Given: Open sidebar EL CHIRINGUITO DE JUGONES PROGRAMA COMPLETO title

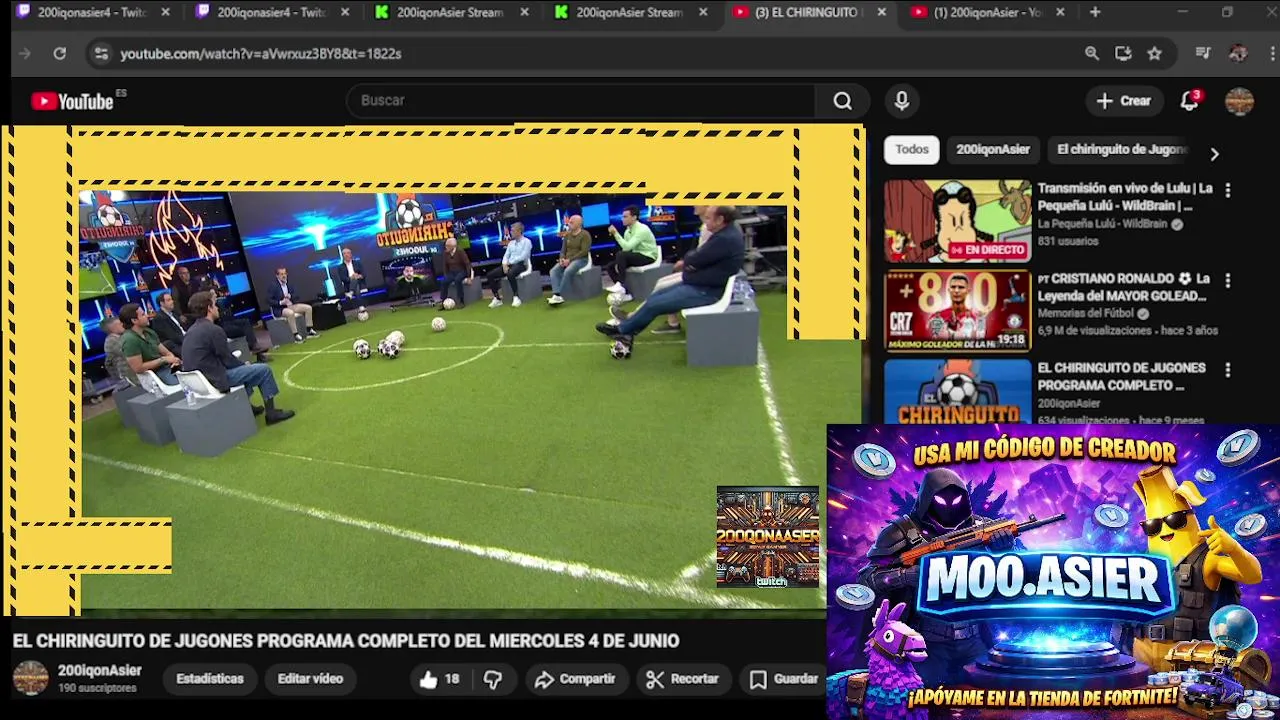Looking at the screenshot, I should tap(1121, 377).
